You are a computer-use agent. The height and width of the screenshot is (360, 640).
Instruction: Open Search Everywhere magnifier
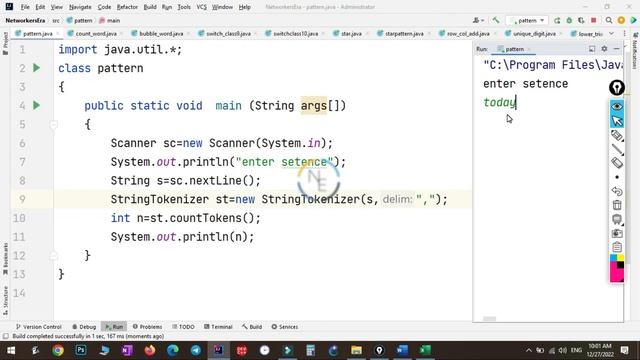click(x=609, y=20)
